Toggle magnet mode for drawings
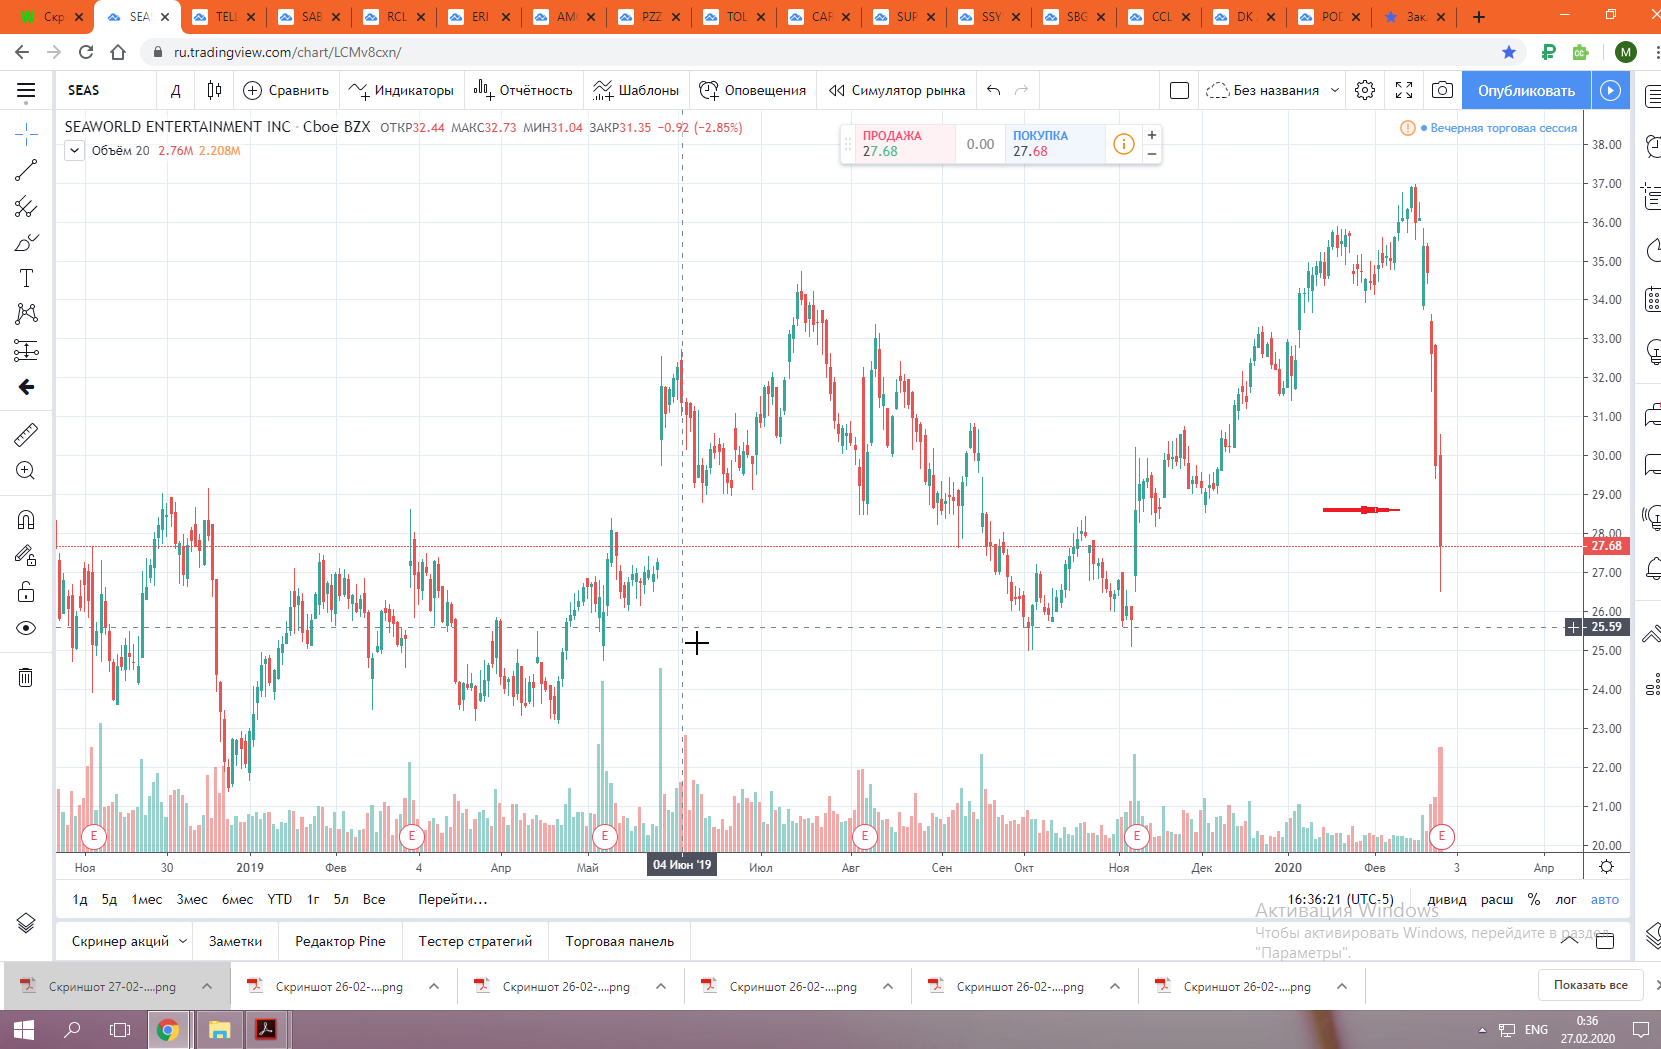 [x=26, y=519]
